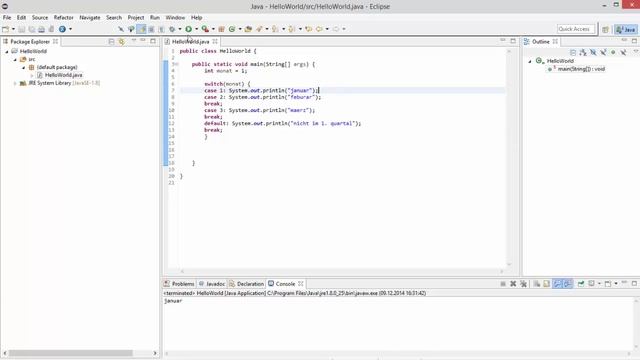The width and height of the screenshot is (640, 360).
Task: Click the New Java Package icon
Action: tap(222, 29)
